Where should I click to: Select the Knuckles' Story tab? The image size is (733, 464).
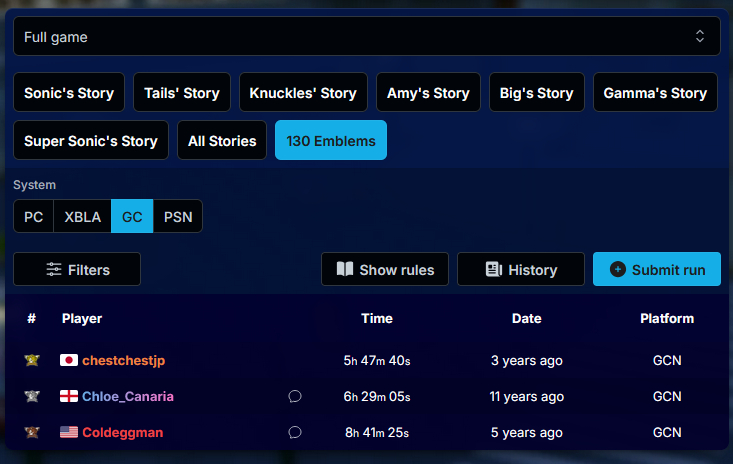coord(303,93)
